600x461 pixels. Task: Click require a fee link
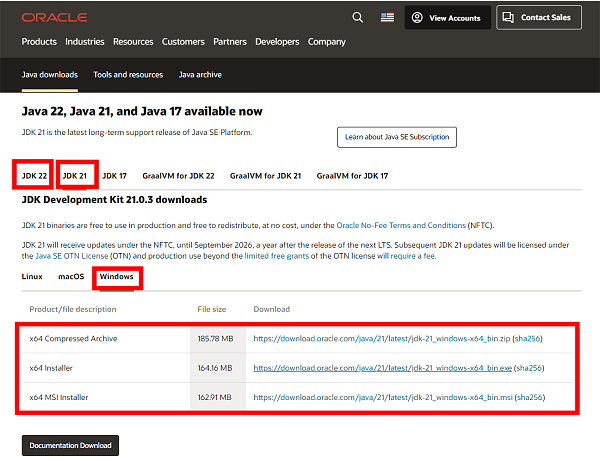[412, 256]
